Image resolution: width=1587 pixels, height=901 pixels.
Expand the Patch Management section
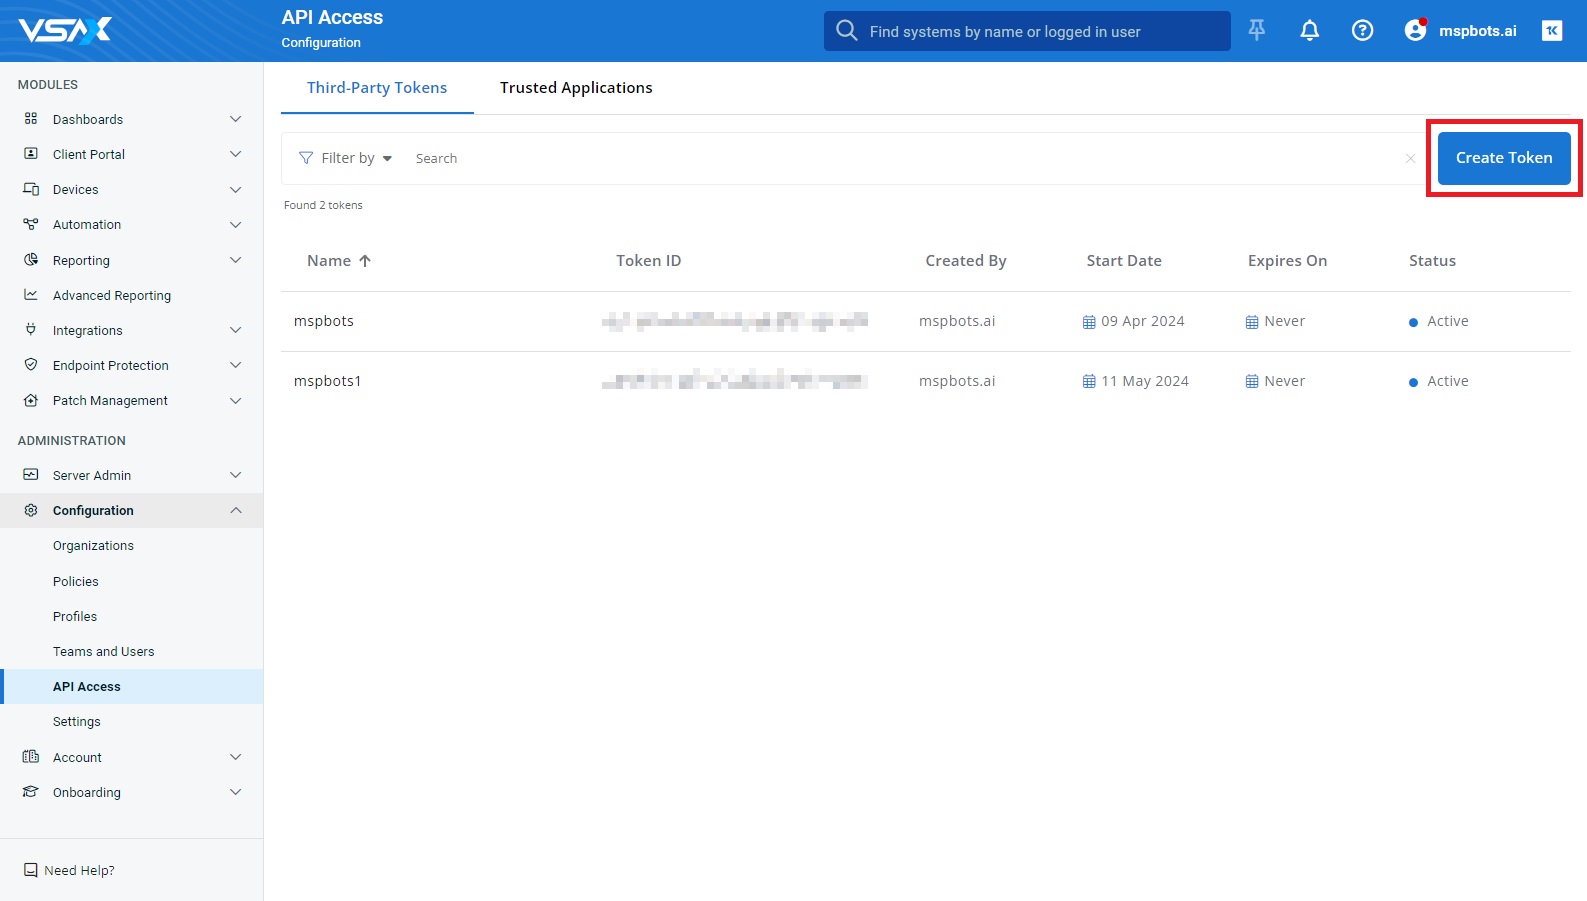click(x=235, y=401)
